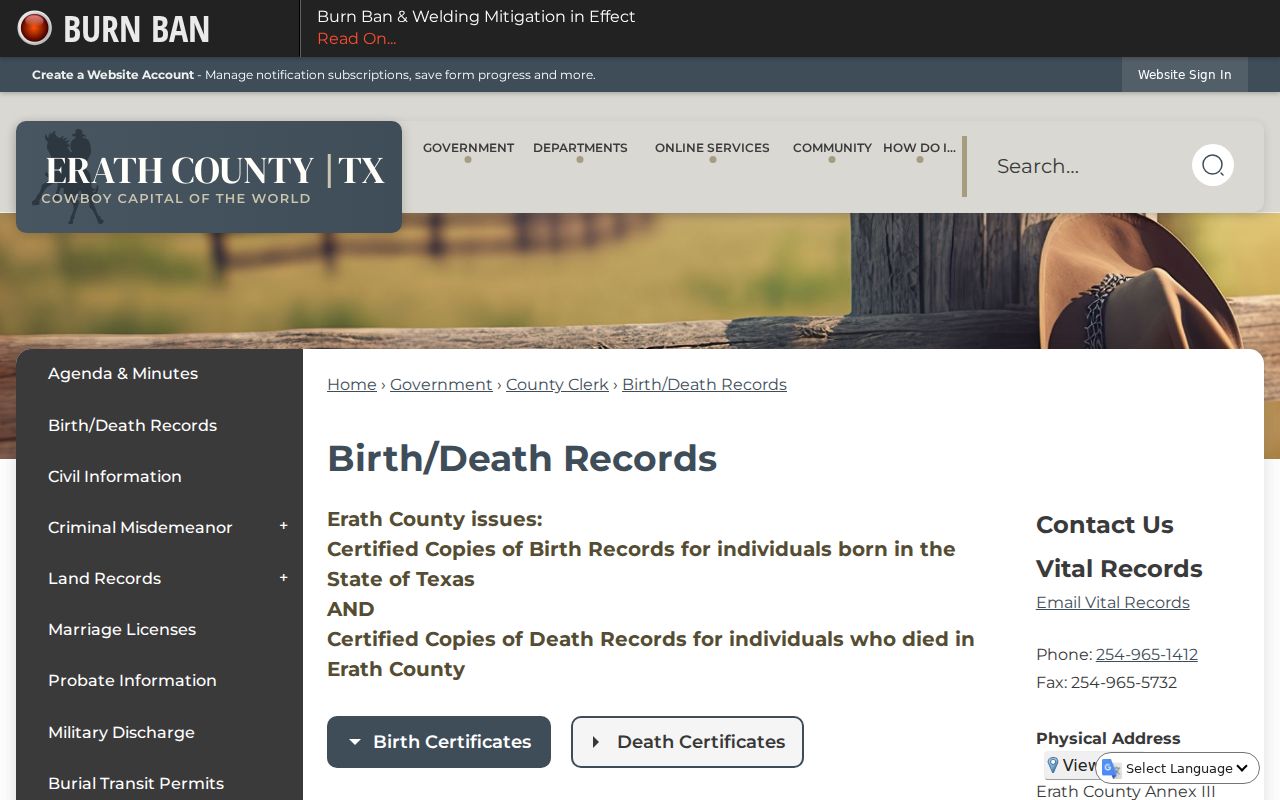Click the Website Sign In button
1280x800 pixels.
[1185, 75]
